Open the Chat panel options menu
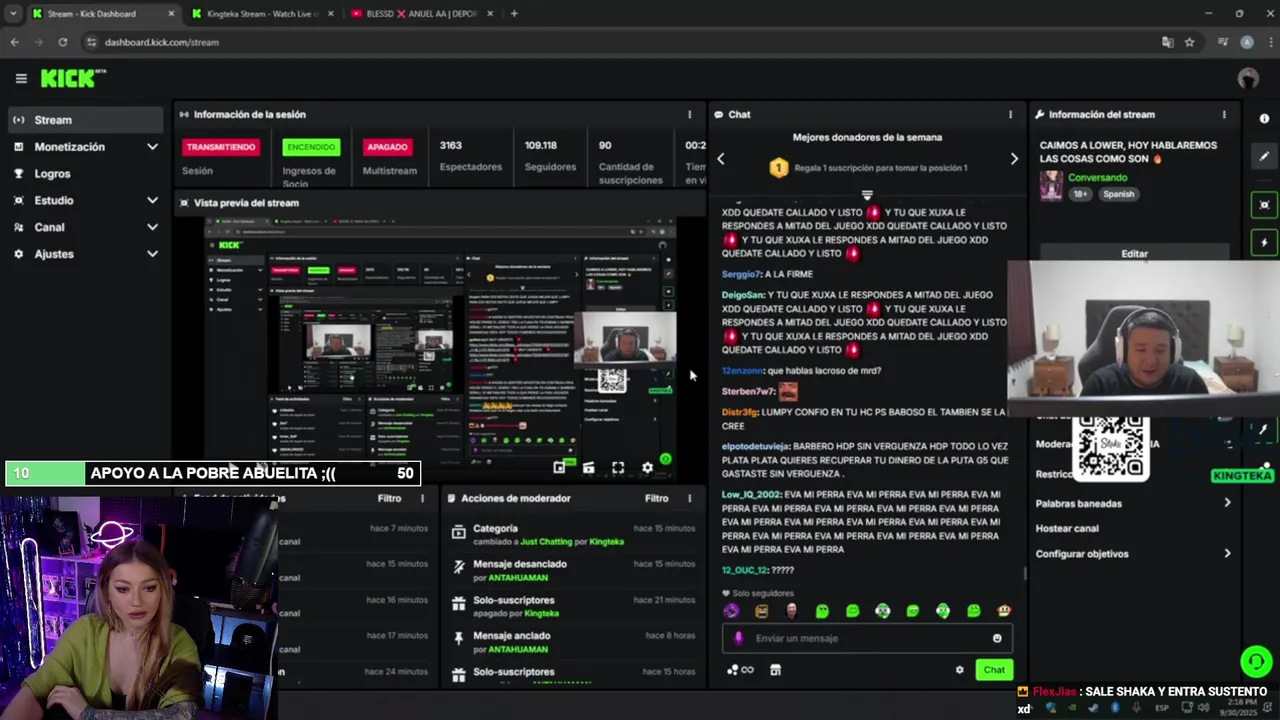 pyautogui.click(x=1010, y=115)
